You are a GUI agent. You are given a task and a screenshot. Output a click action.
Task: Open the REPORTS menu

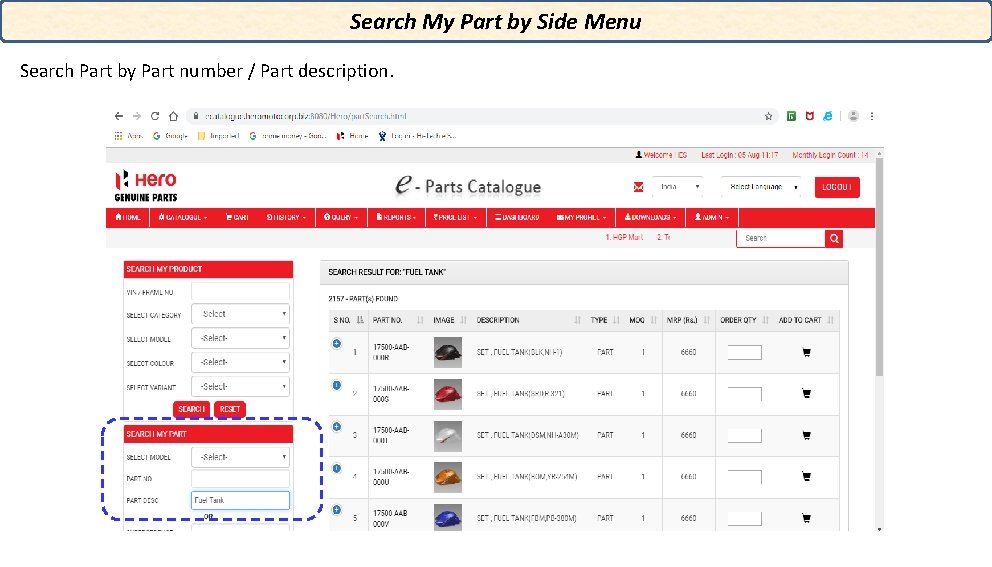[x=396, y=217]
